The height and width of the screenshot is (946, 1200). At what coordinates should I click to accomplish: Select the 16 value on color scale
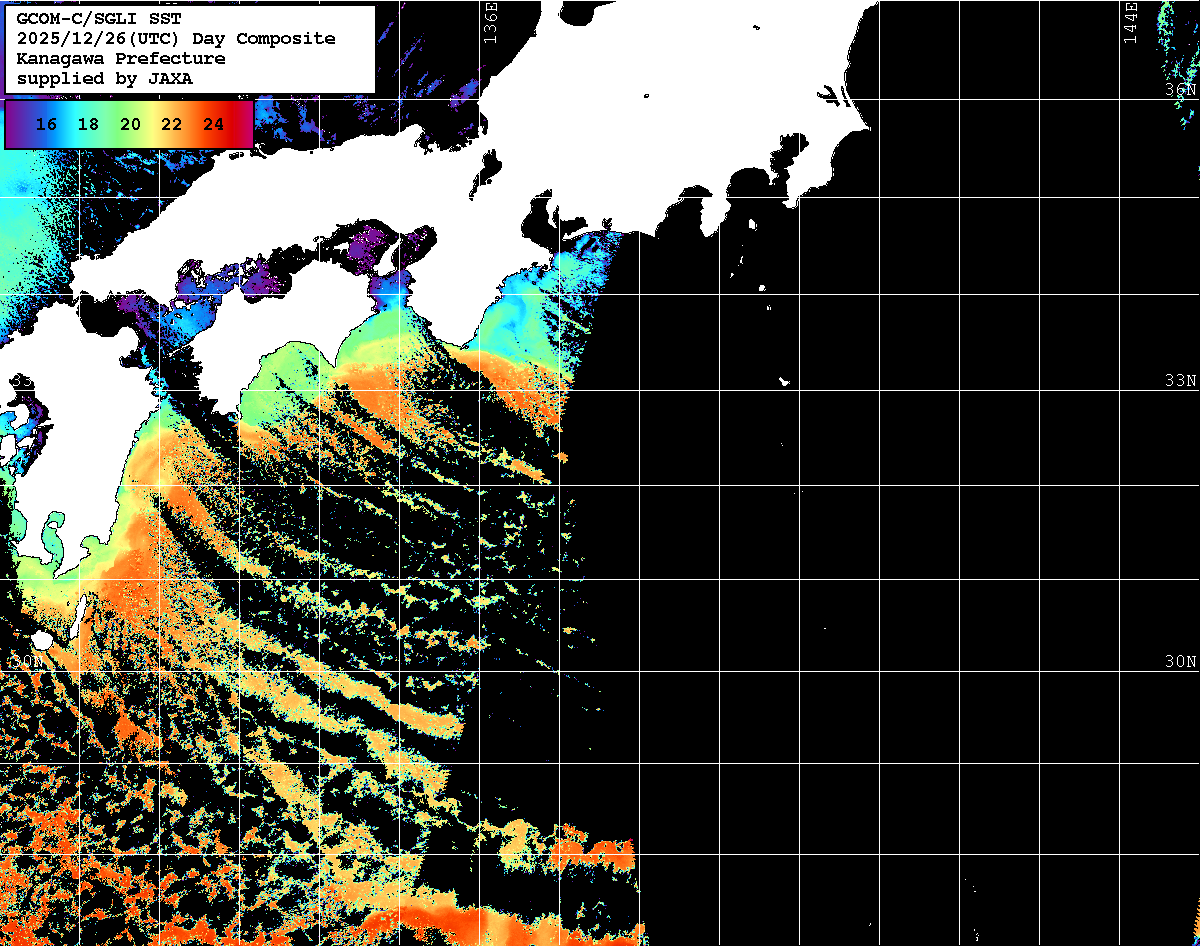(45, 125)
